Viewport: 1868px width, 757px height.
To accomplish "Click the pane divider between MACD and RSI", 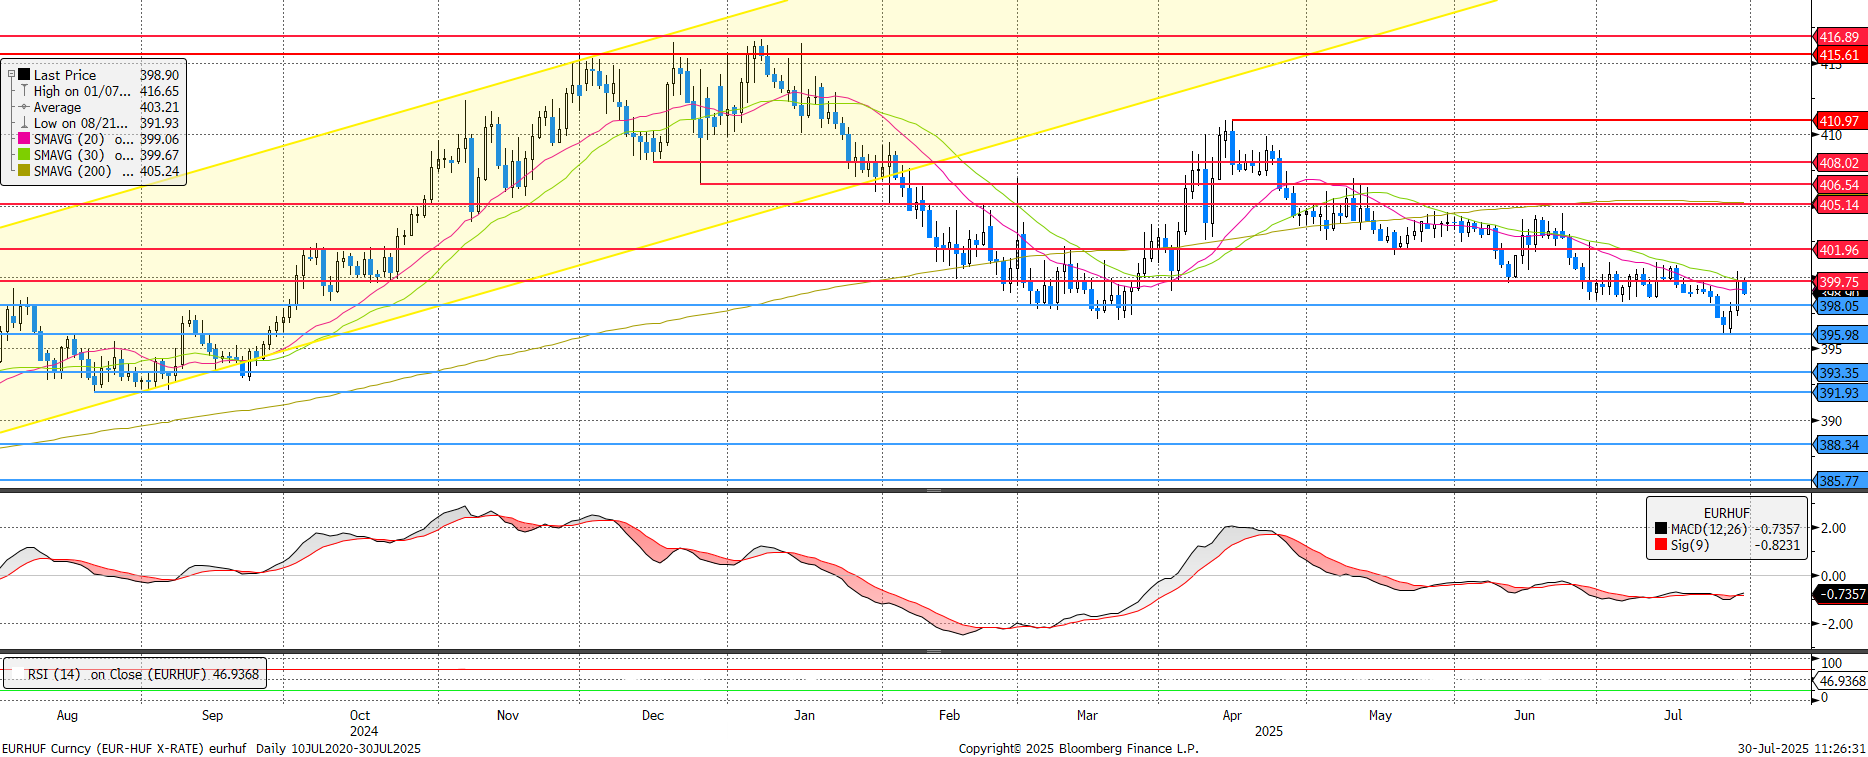I will (x=934, y=651).
